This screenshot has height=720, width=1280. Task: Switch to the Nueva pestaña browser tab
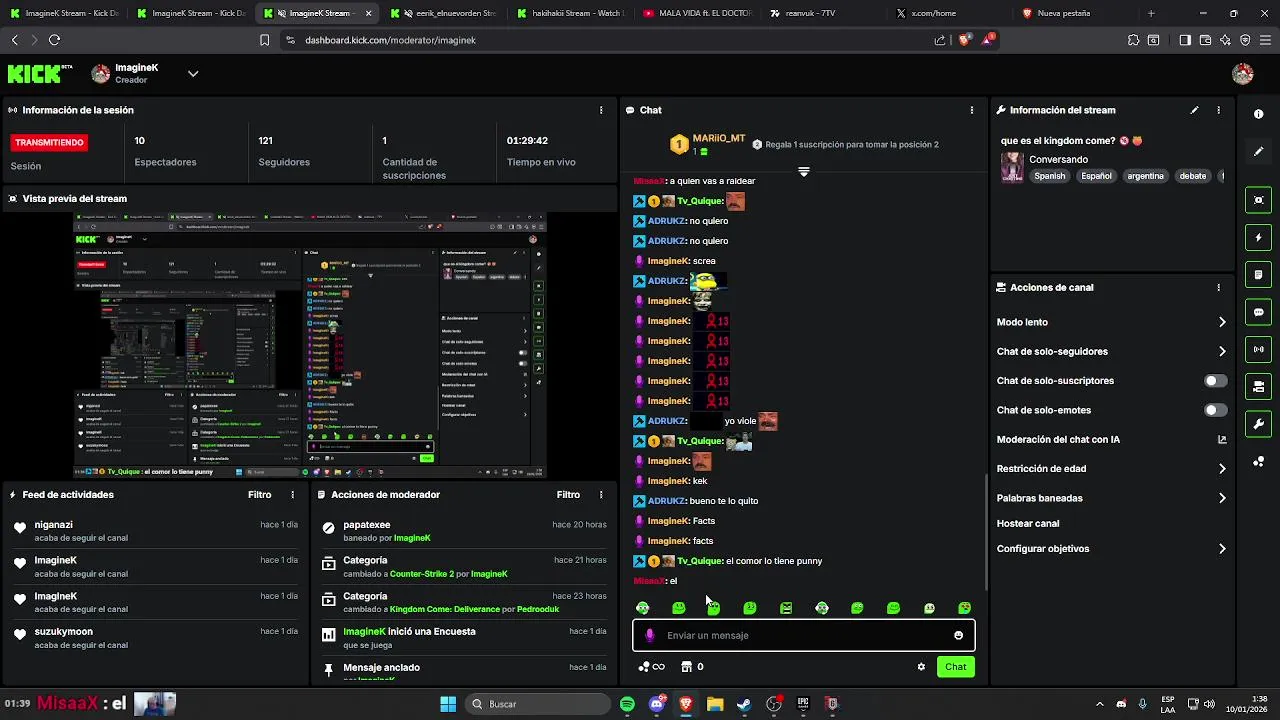tap(1075, 13)
